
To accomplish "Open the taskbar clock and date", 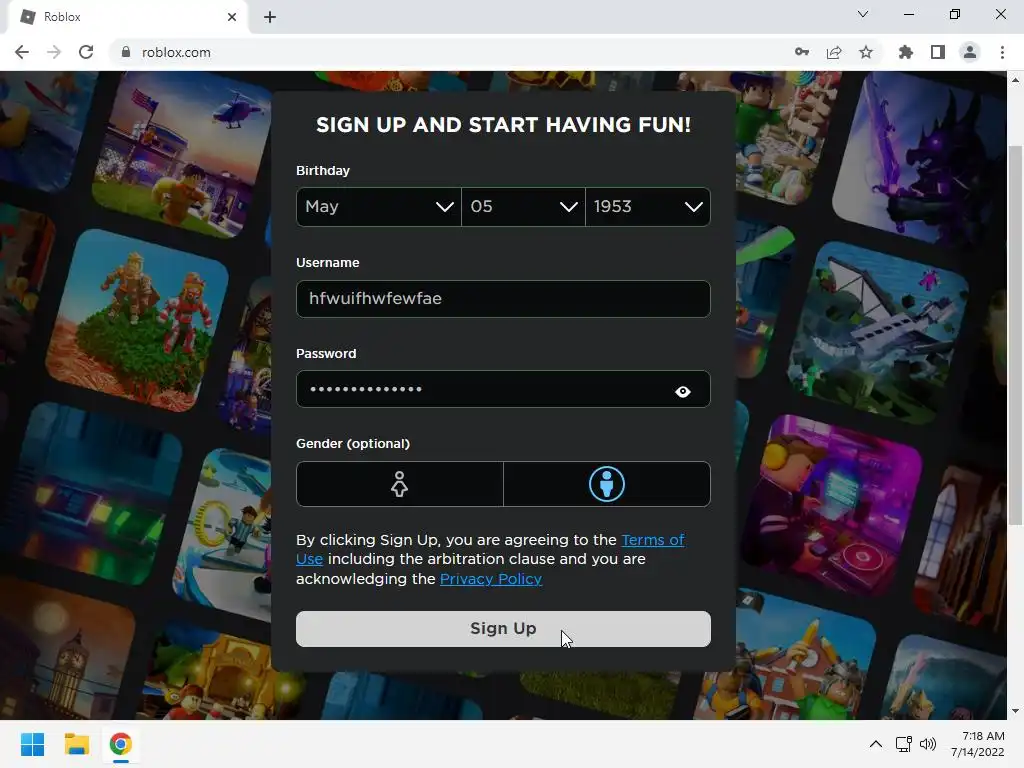I will pyautogui.click(x=978, y=744).
